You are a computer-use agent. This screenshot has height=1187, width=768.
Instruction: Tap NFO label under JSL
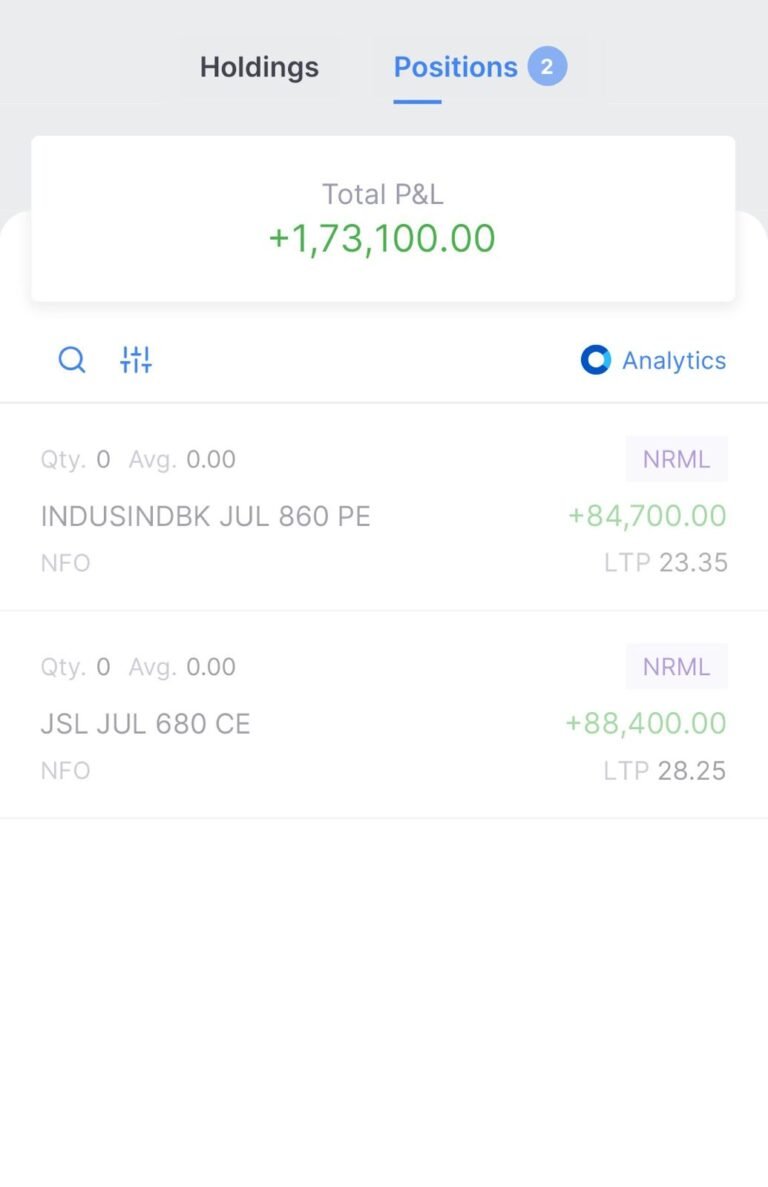(x=66, y=771)
